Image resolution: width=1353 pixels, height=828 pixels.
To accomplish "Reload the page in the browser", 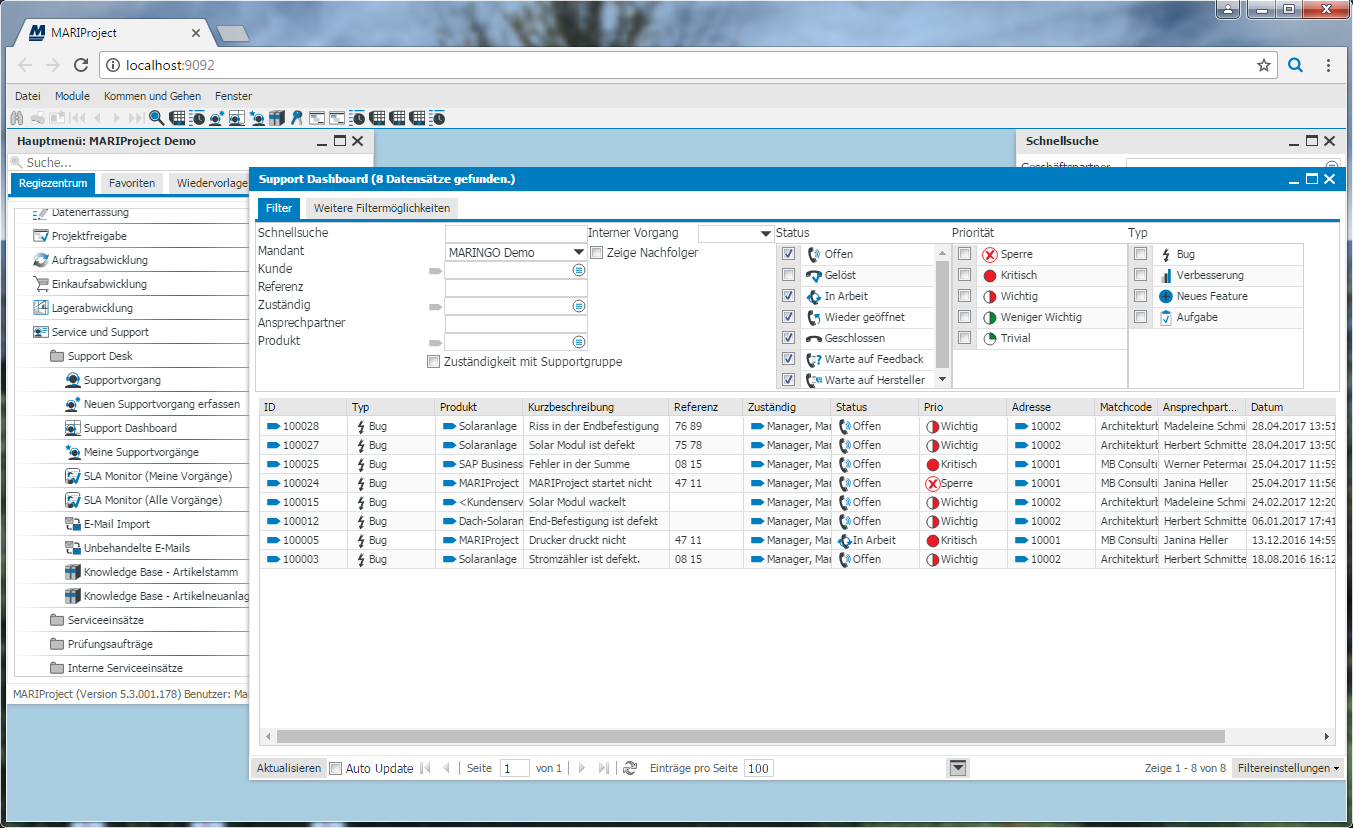I will [x=81, y=65].
